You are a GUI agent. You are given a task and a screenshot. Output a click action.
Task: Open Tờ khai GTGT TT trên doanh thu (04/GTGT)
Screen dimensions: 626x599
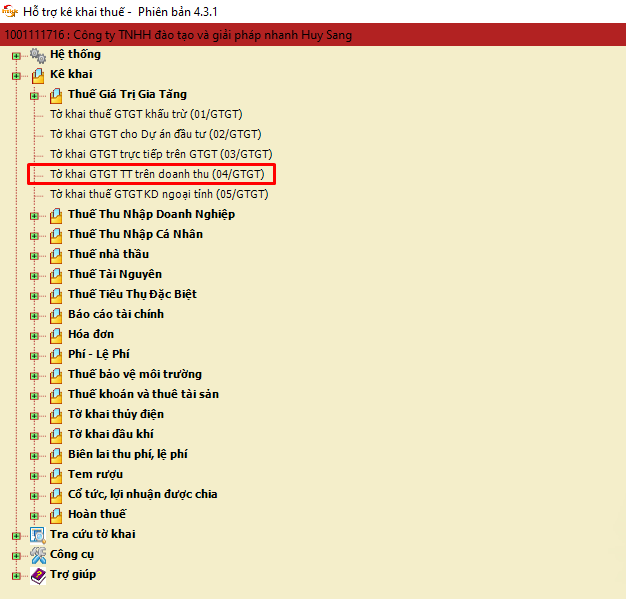pyautogui.click(x=157, y=175)
